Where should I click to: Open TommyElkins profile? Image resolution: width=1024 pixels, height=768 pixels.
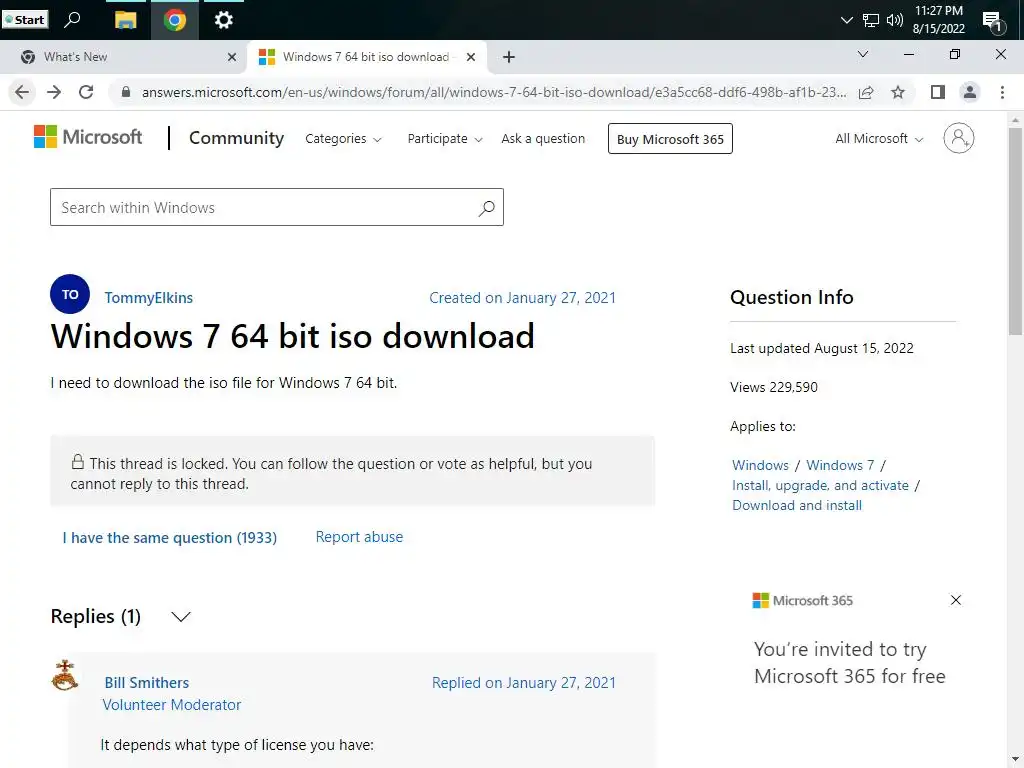click(148, 298)
